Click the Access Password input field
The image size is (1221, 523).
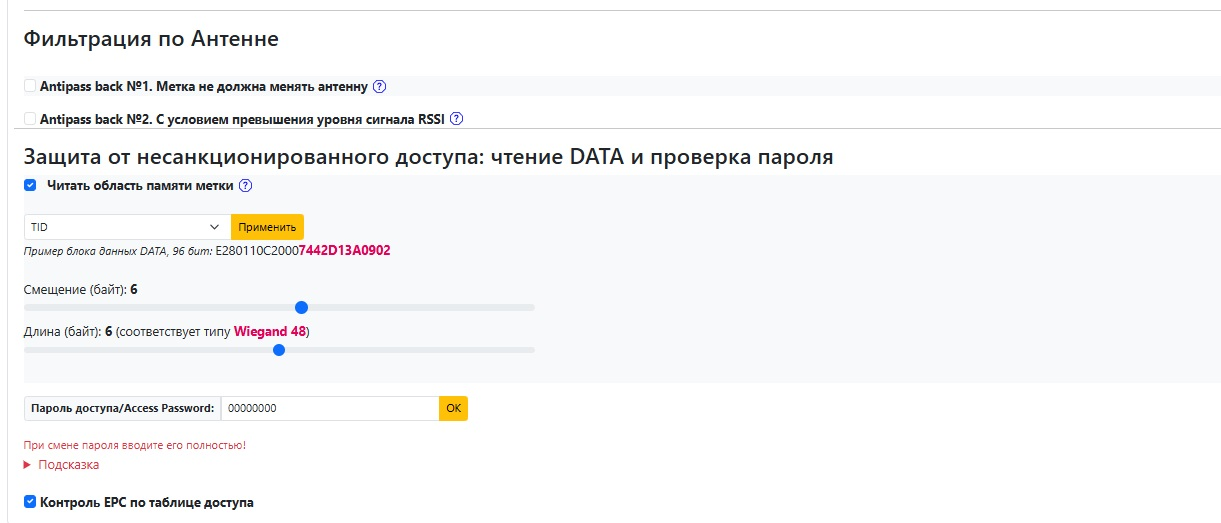pos(329,408)
